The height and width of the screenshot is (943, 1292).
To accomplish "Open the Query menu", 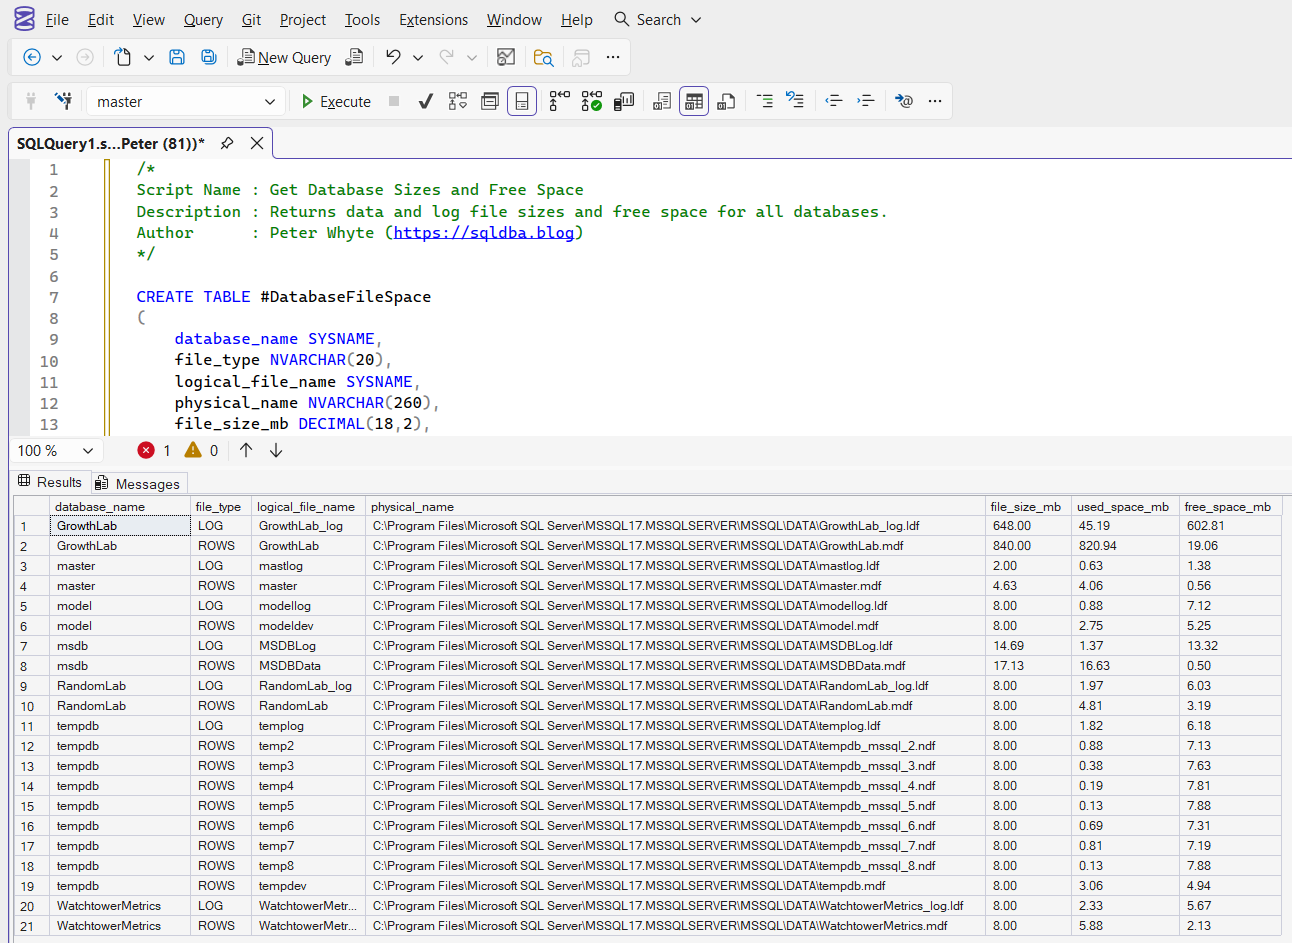I will point(203,19).
